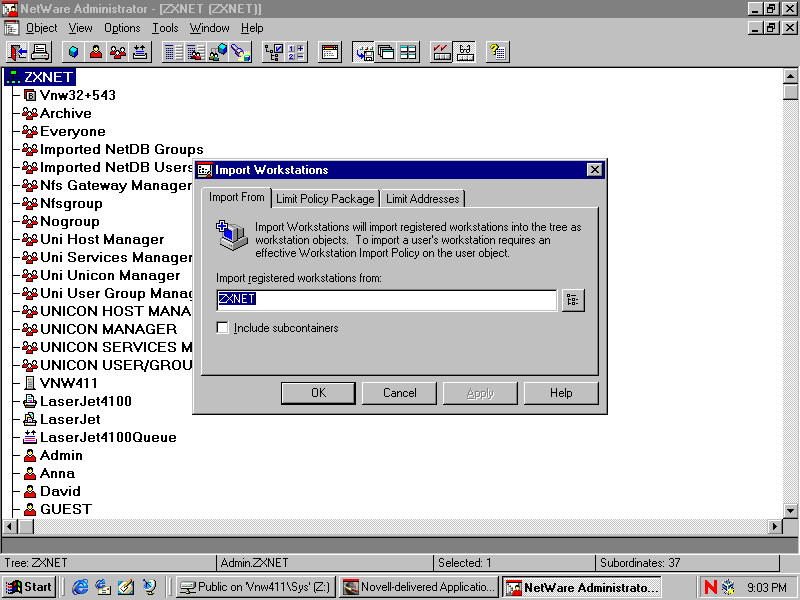800x600 pixels.
Task: Click the horizontal scrollbar right arrow
Action: click(775, 526)
